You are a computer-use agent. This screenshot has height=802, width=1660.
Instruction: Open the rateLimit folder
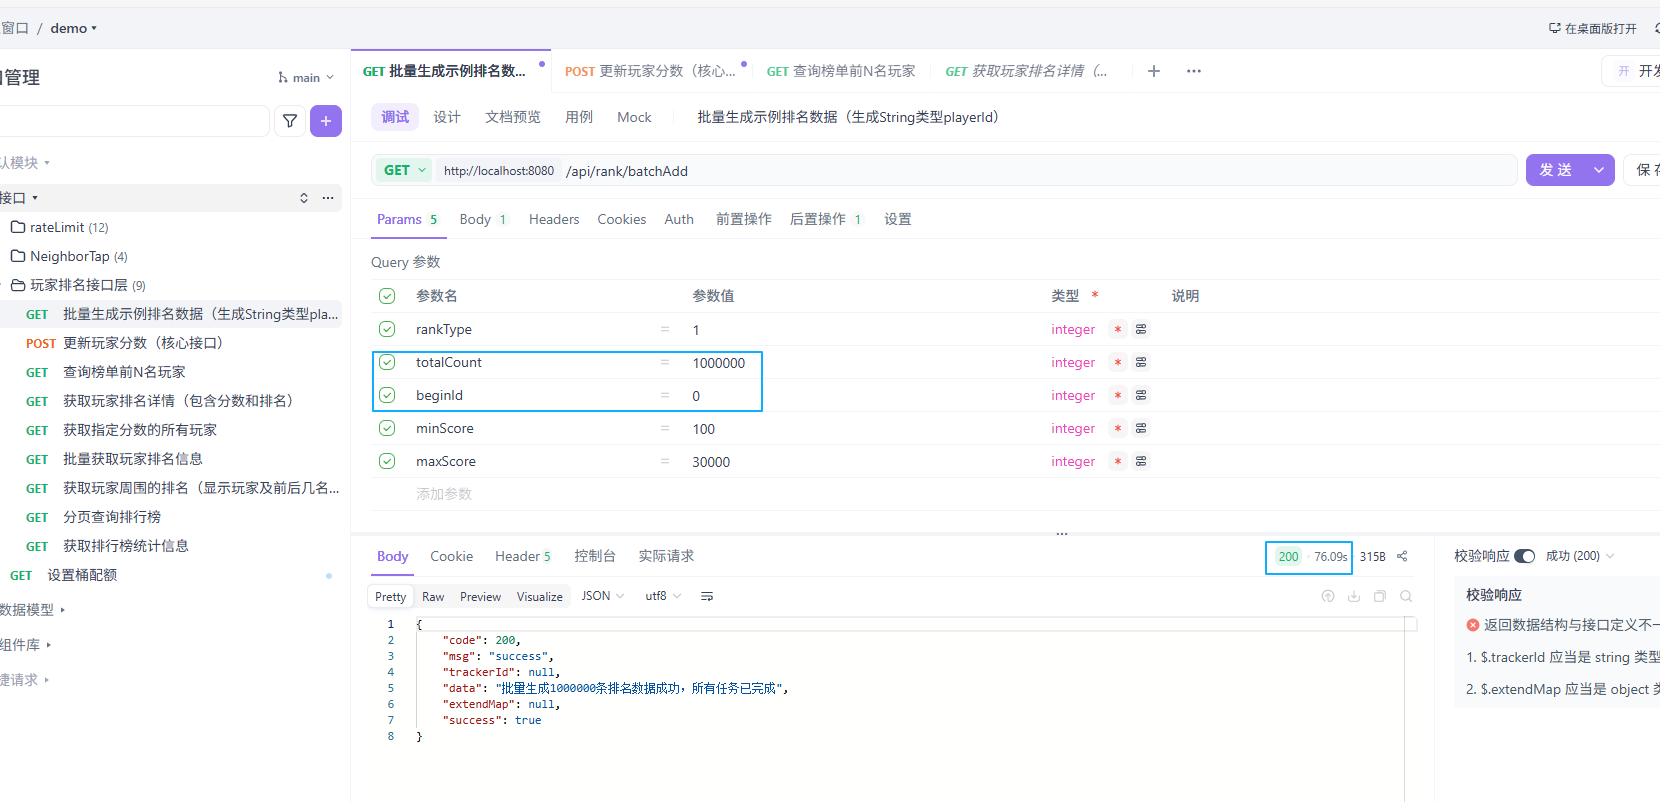tap(60, 227)
